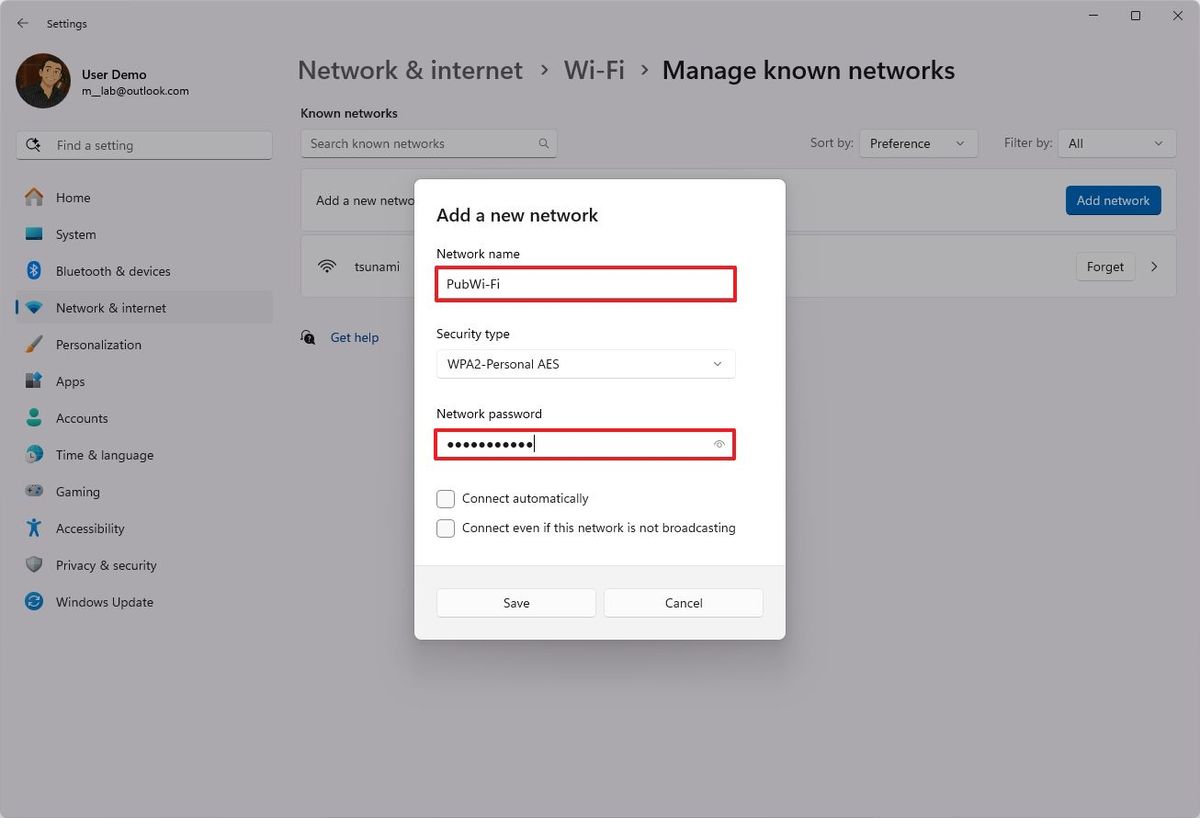The width and height of the screenshot is (1200, 818).
Task: Go to Wi-Fi in the breadcrumb
Action: pyautogui.click(x=594, y=70)
